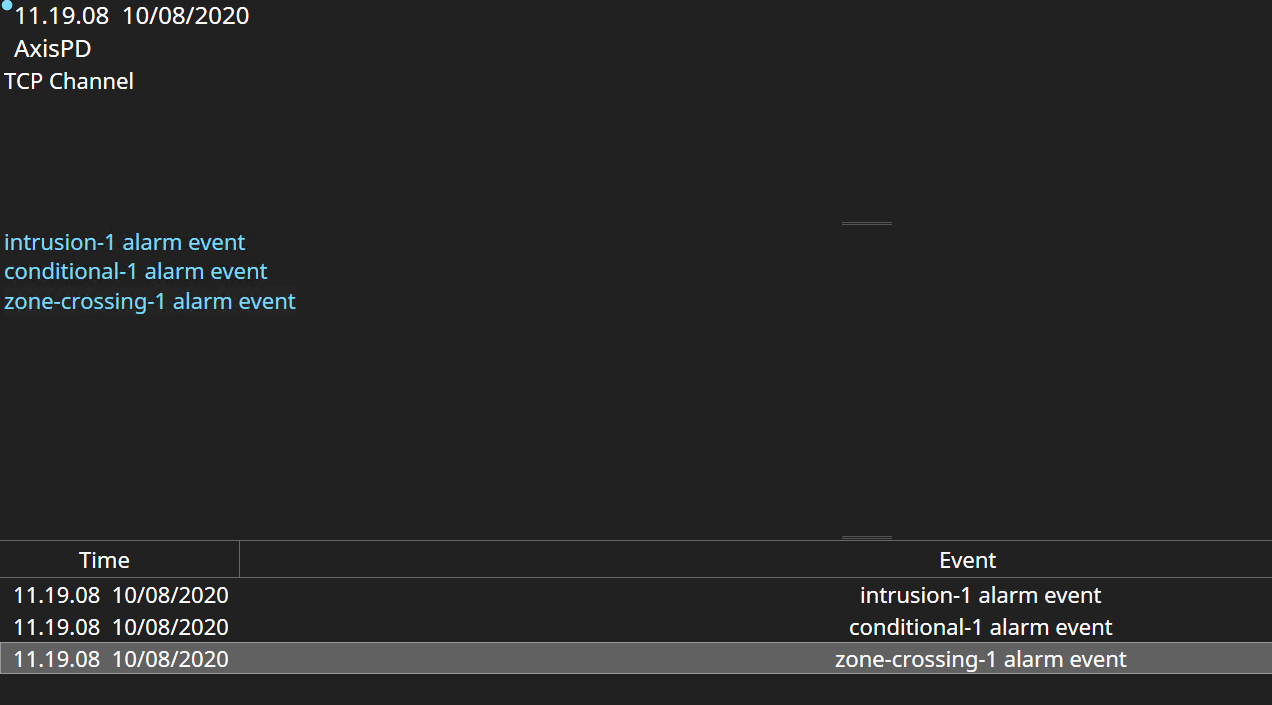Image resolution: width=1272 pixels, height=705 pixels.
Task: Click the timestamp heading at the top
Action: pos(132,16)
